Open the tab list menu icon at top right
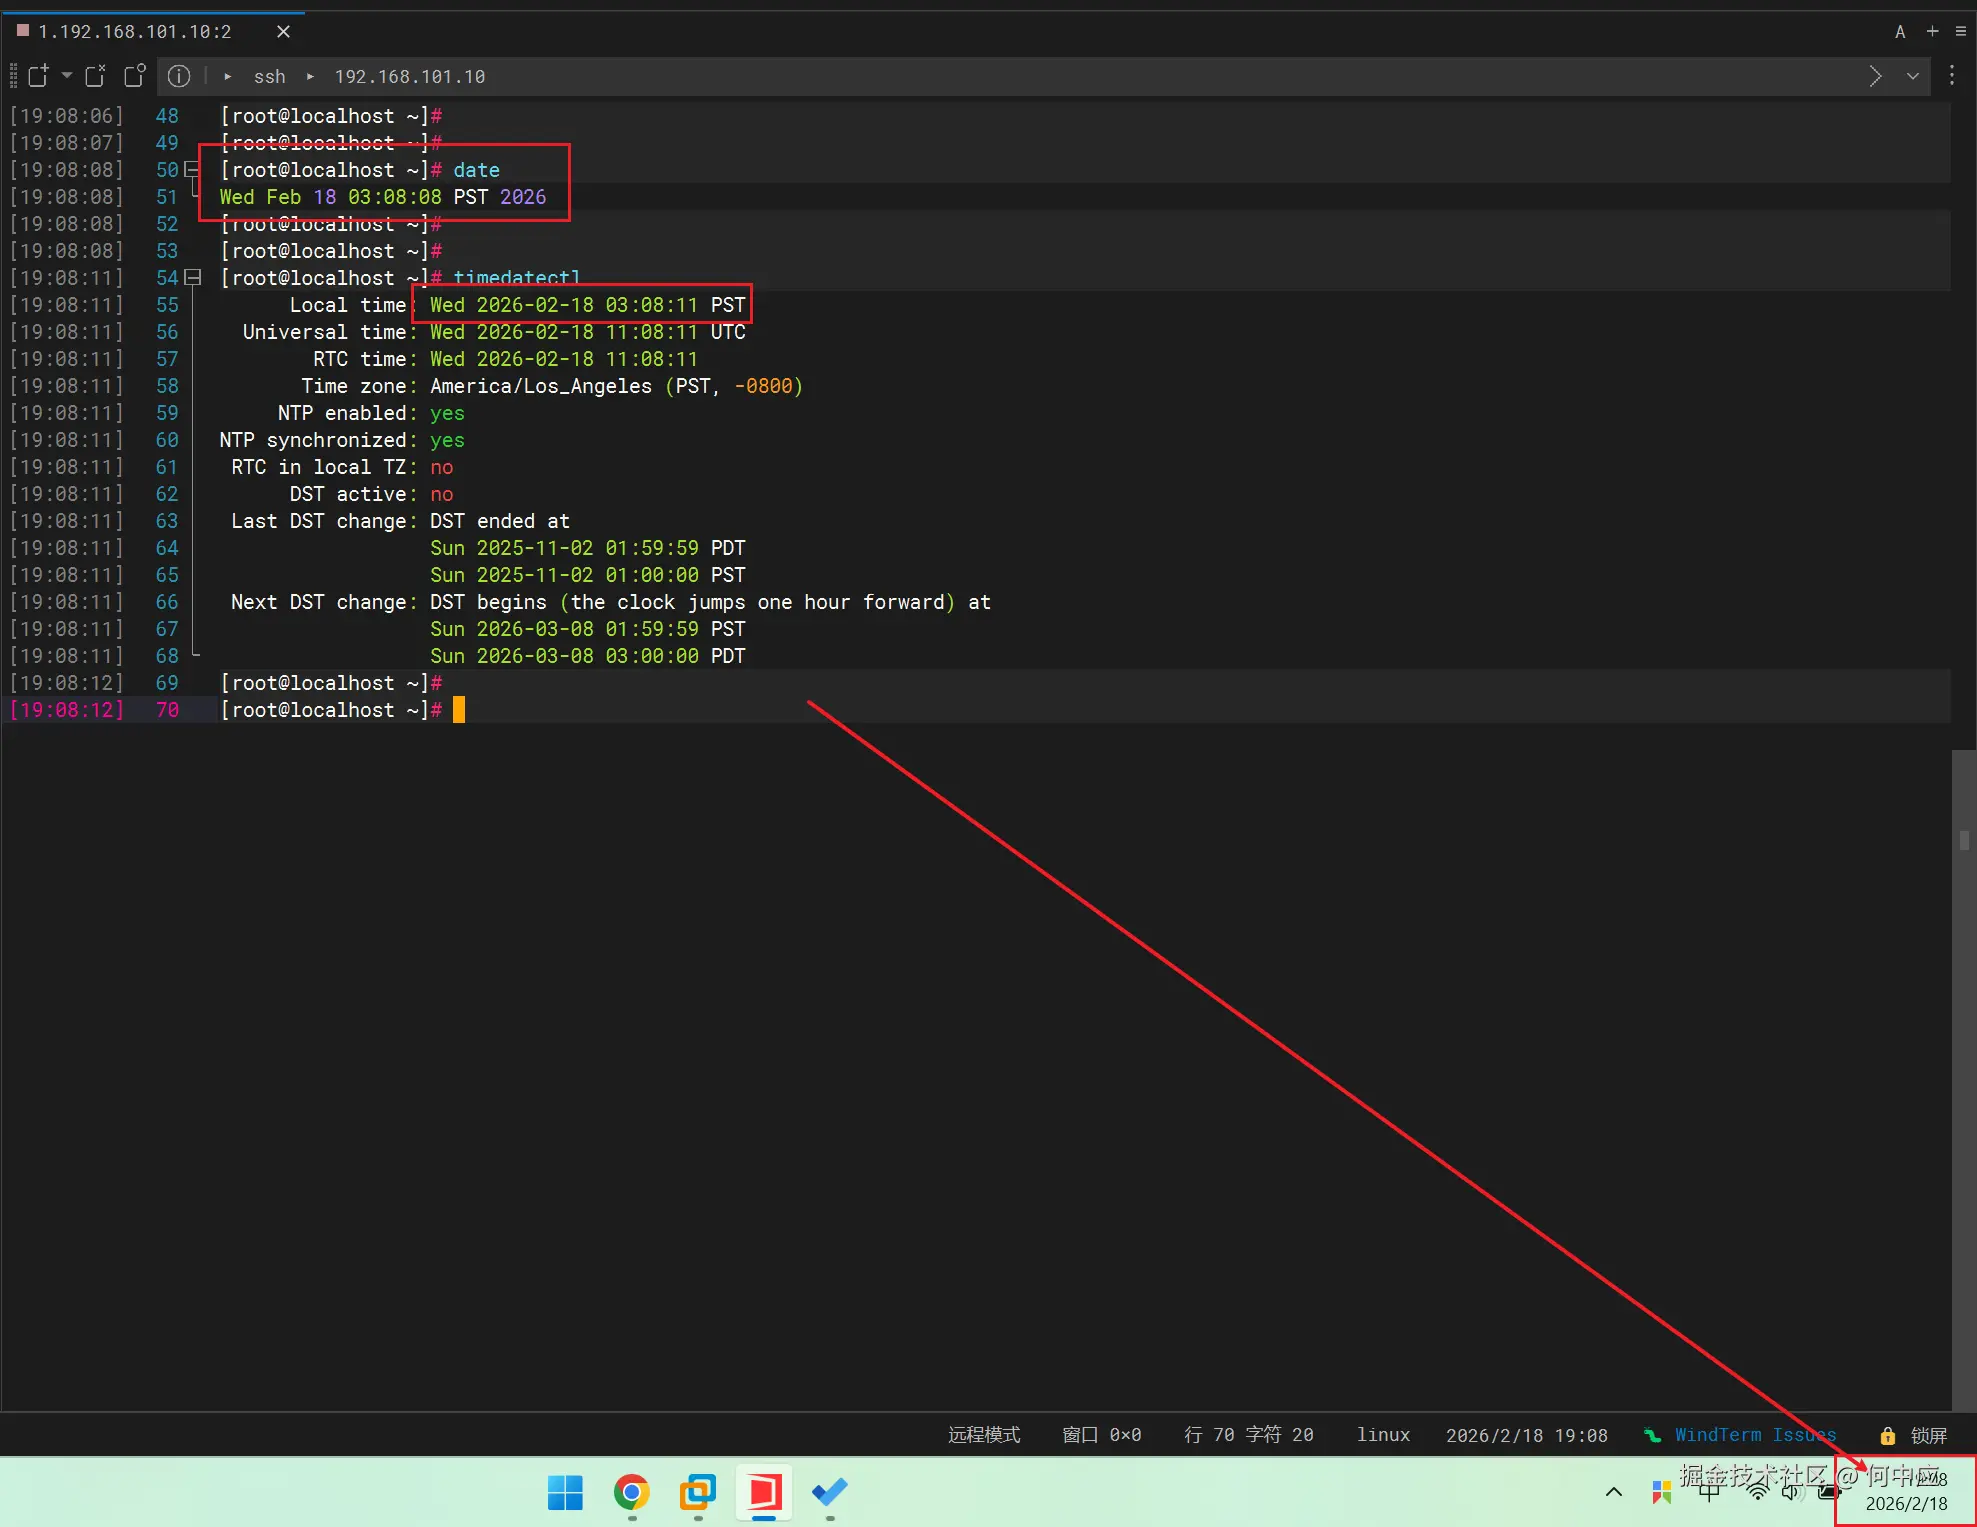1977x1527 pixels. pyautogui.click(x=1961, y=32)
